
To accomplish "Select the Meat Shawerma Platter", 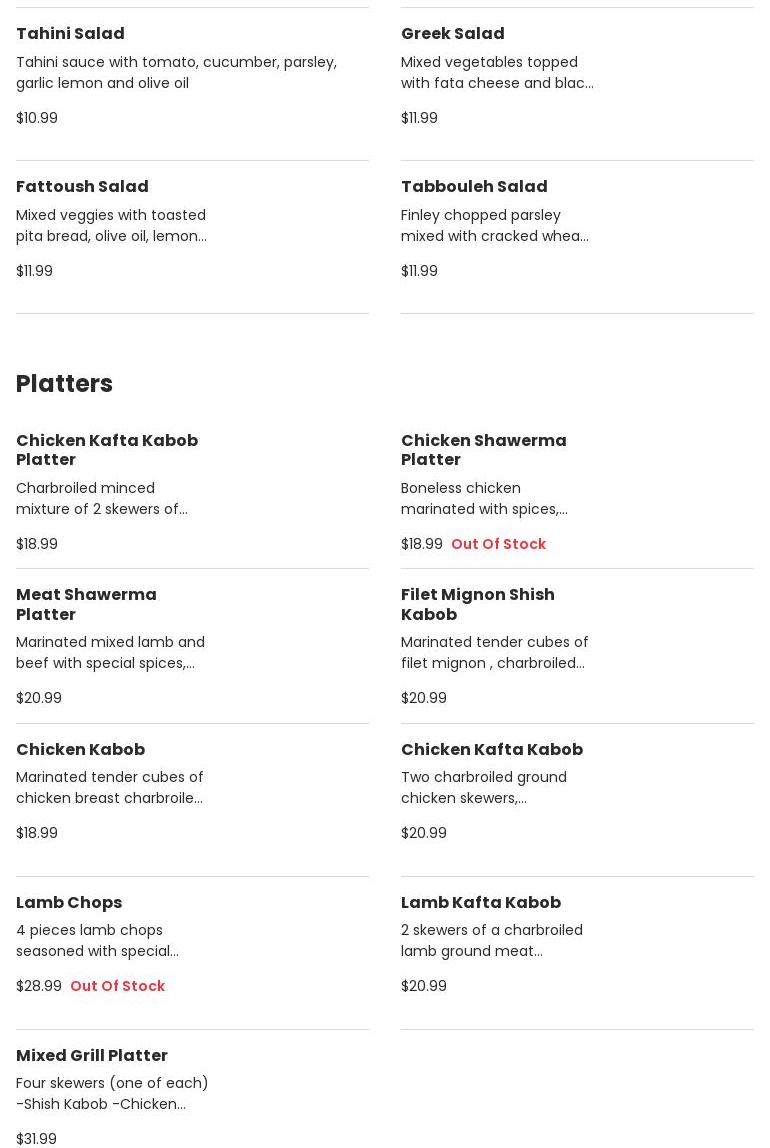I will click(86, 604).
